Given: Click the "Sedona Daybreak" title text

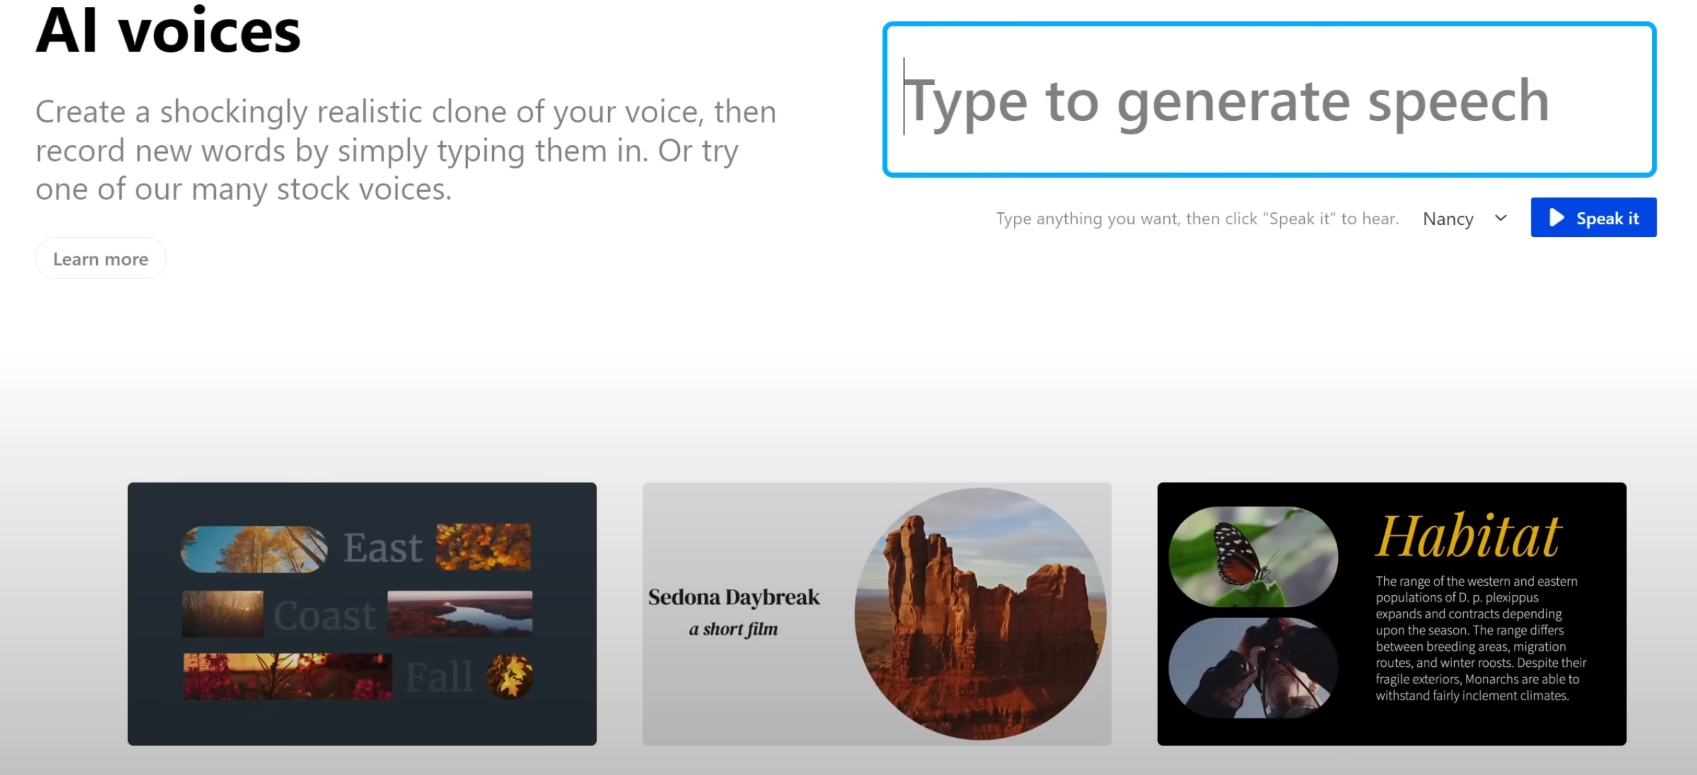Looking at the screenshot, I should (734, 597).
